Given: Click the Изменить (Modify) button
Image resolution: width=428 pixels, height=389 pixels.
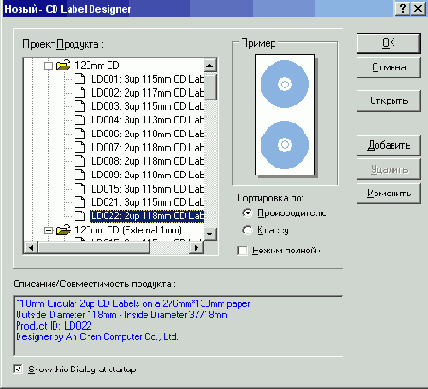Looking at the screenshot, I should pyautogui.click(x=388, y=193).
